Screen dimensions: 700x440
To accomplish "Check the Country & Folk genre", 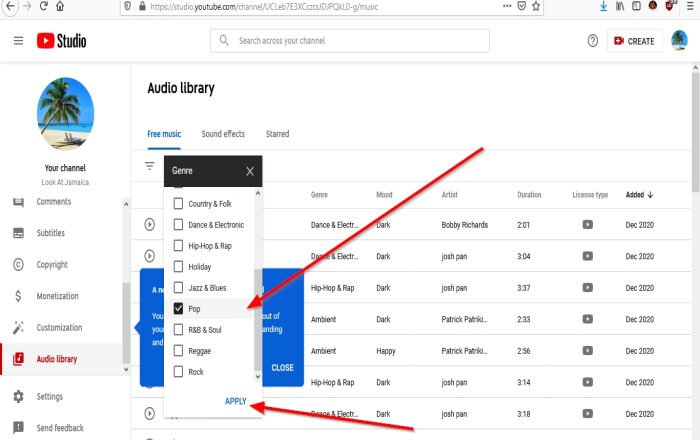I will click(x=178, y=203).
